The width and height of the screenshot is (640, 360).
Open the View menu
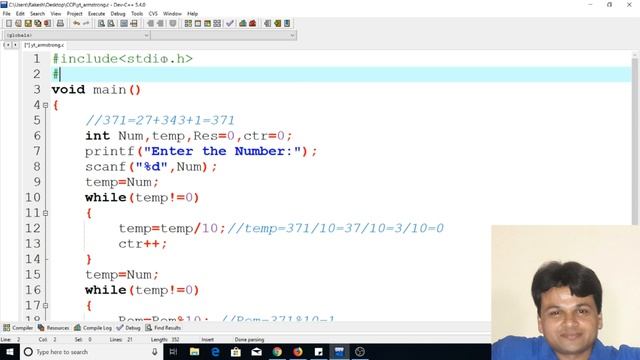point(56,13)
